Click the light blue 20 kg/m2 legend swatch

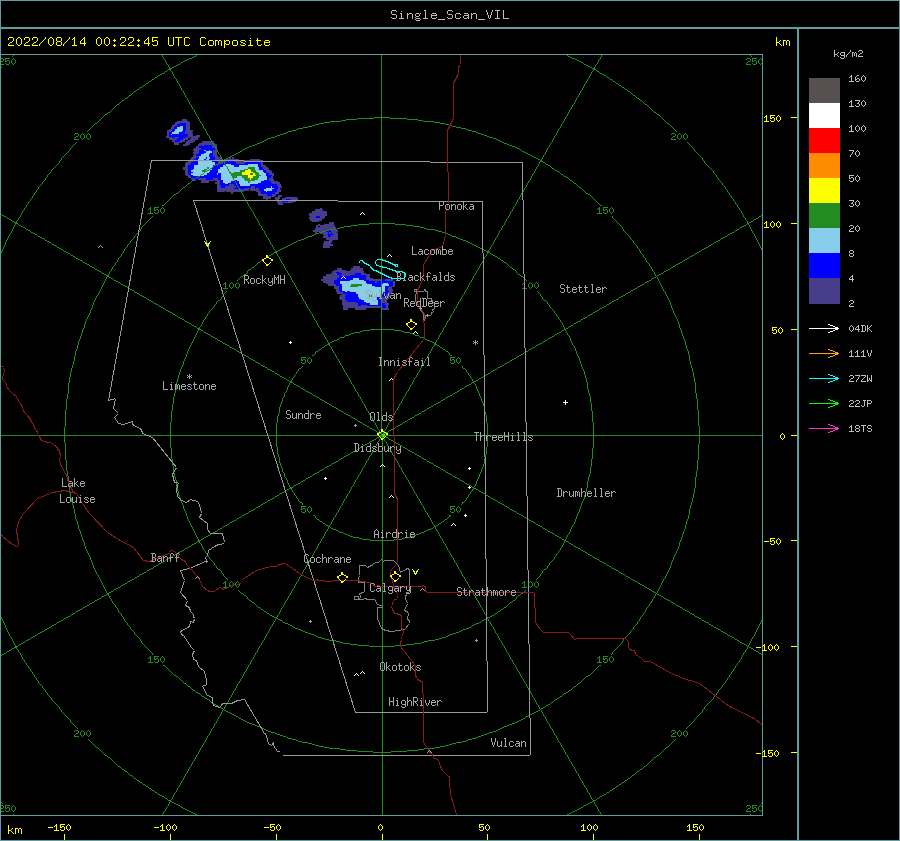tap(824, 241)
